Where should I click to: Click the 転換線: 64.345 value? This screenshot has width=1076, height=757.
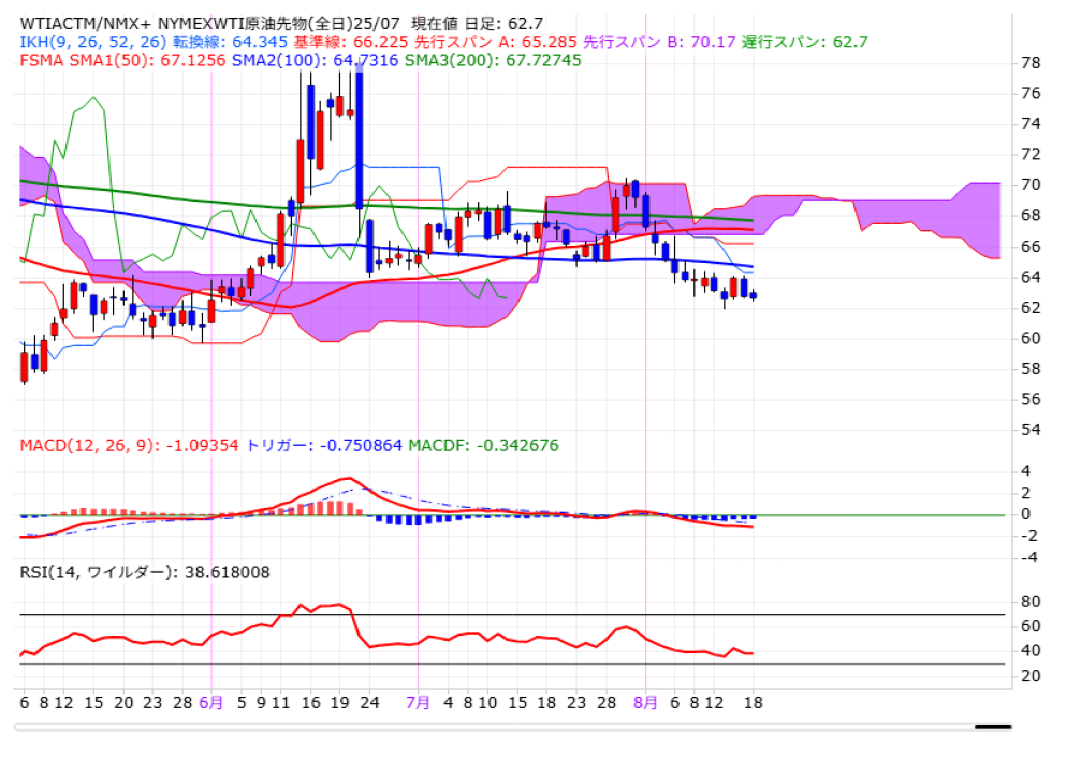(x=230, y=42)
